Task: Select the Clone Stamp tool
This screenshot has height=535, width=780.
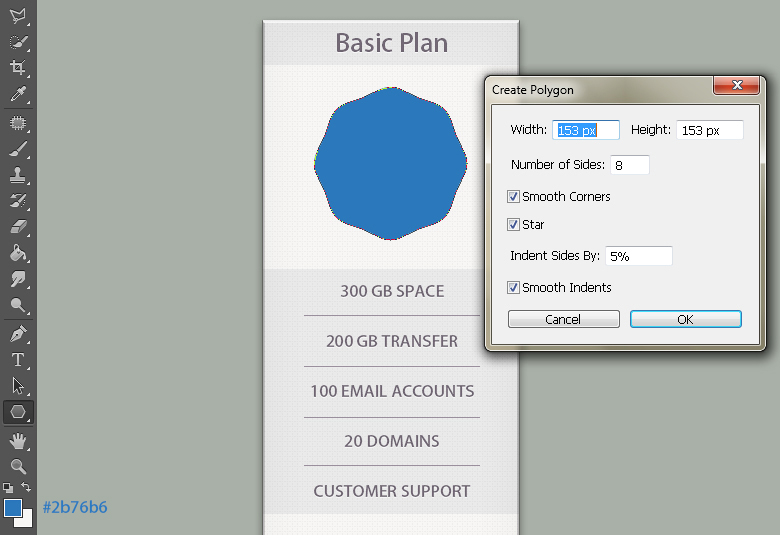Action: (x=18, y=176)
